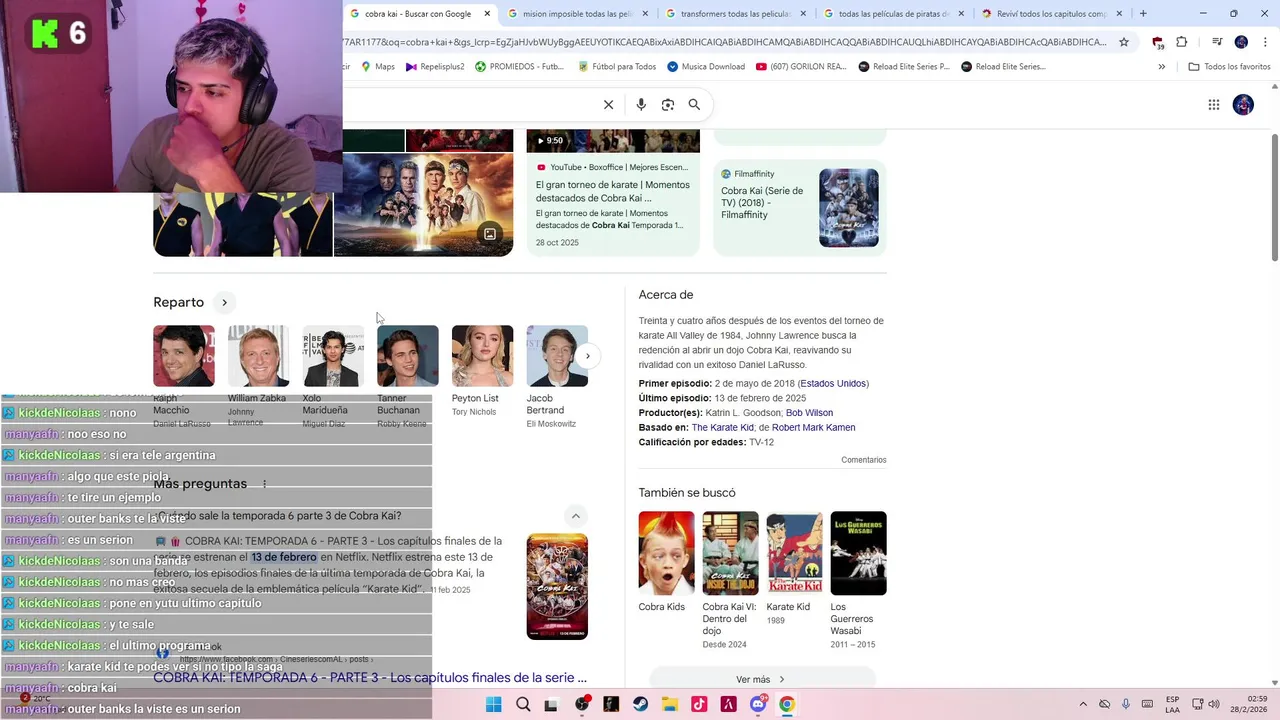Show more bookmarks overflow chevron
The width and height of the screenshot is (1280, 720).
click(1161, 67)
